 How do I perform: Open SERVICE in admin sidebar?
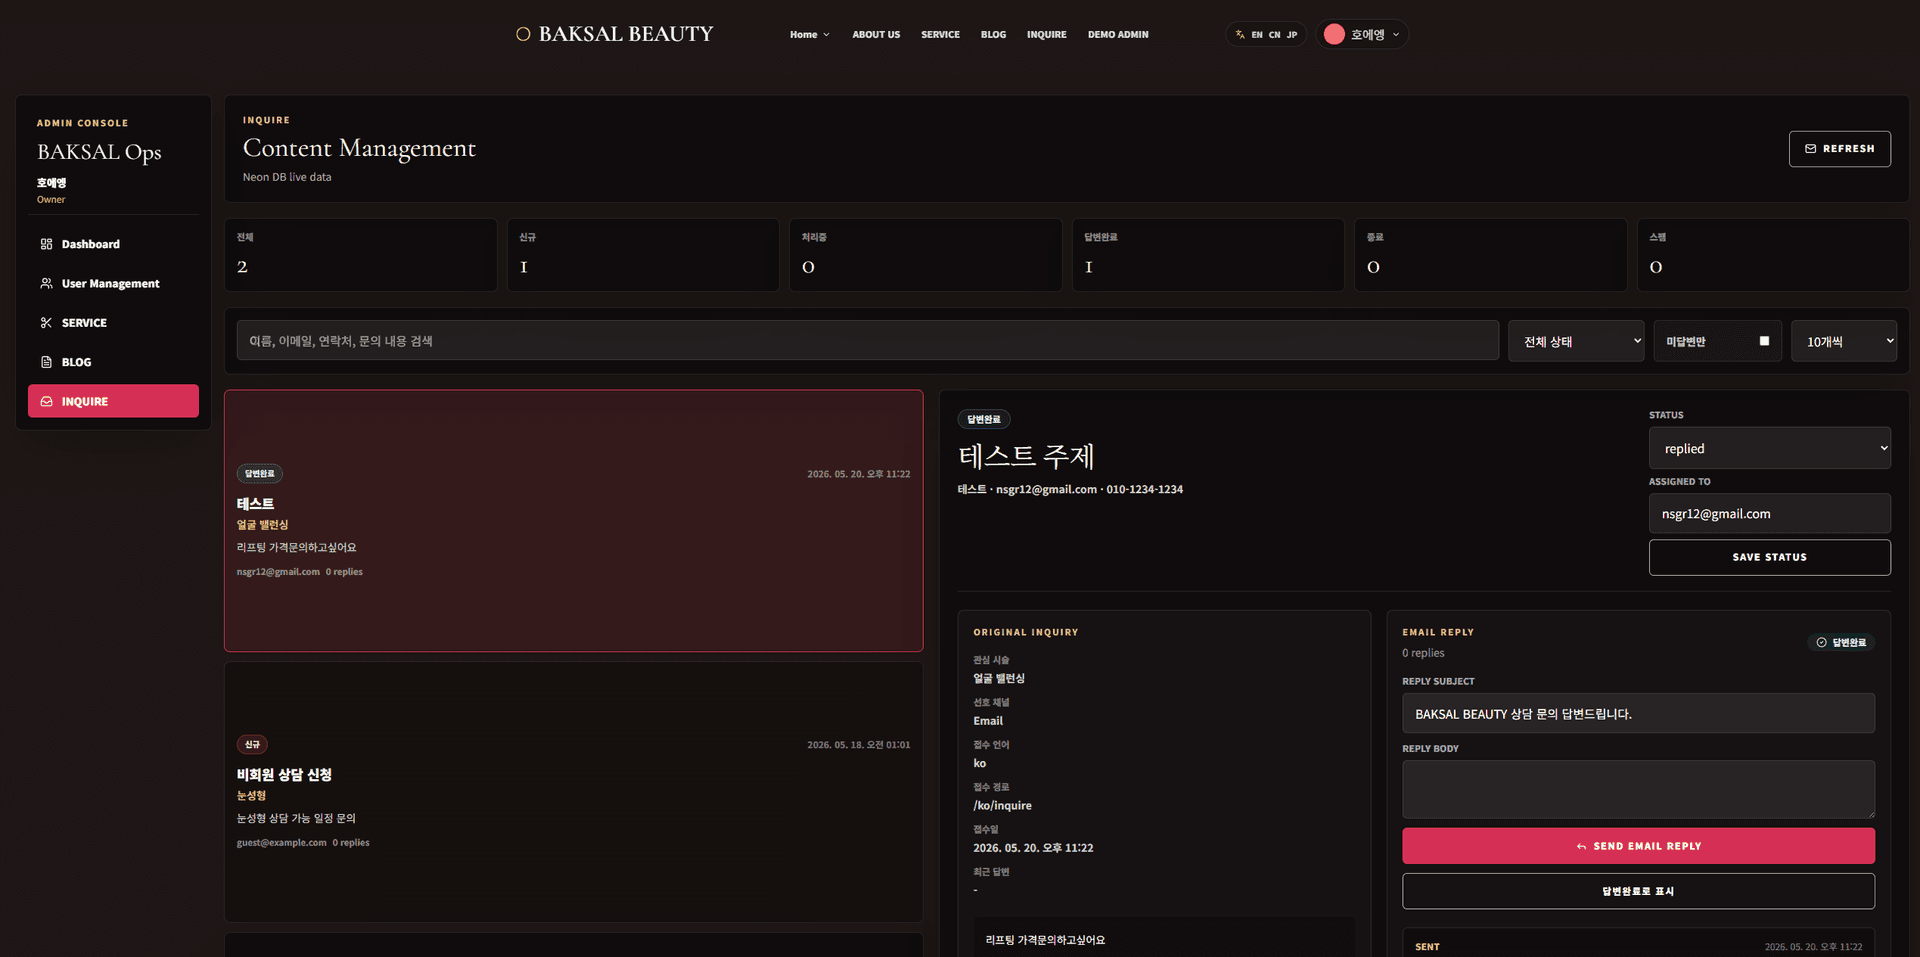click(113, 323)
